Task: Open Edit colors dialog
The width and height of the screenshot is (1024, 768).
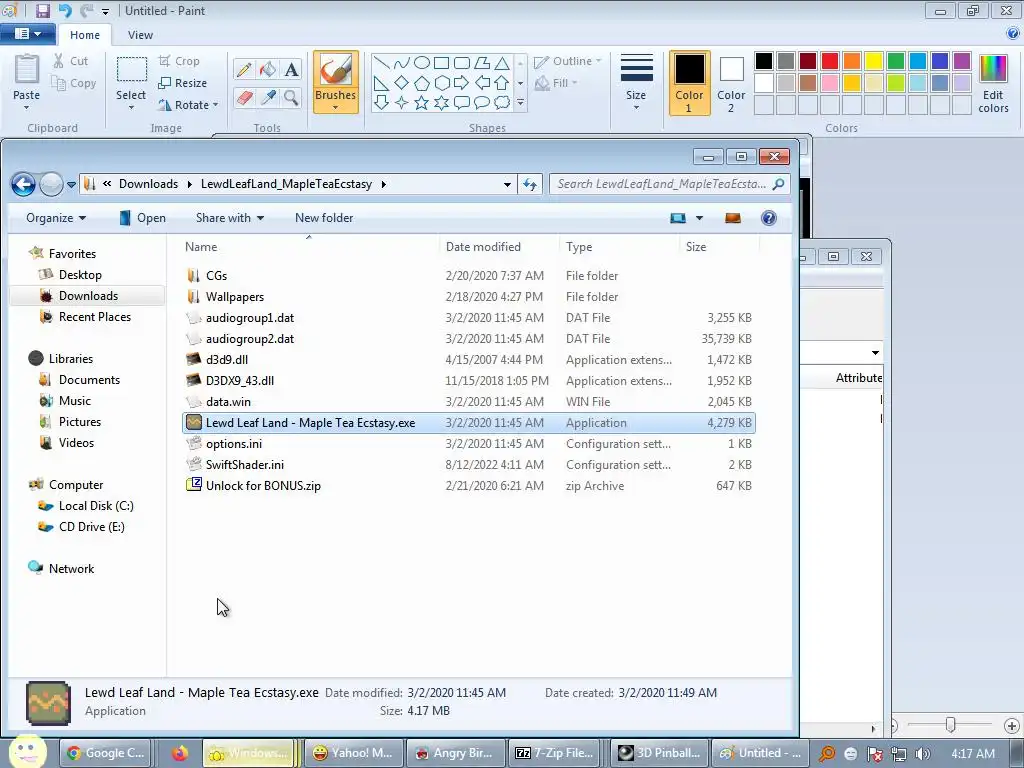Action: tap(993, 84)
